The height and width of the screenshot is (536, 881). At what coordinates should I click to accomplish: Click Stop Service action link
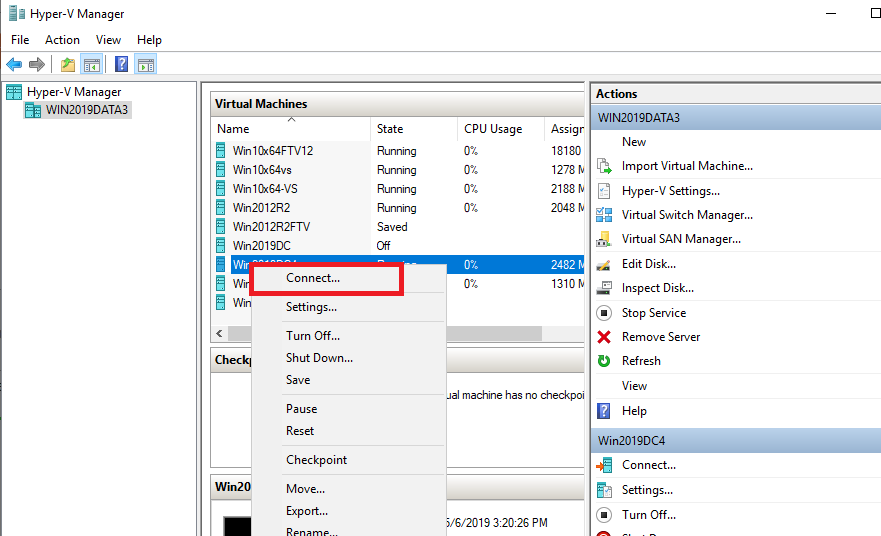(654, 313)
